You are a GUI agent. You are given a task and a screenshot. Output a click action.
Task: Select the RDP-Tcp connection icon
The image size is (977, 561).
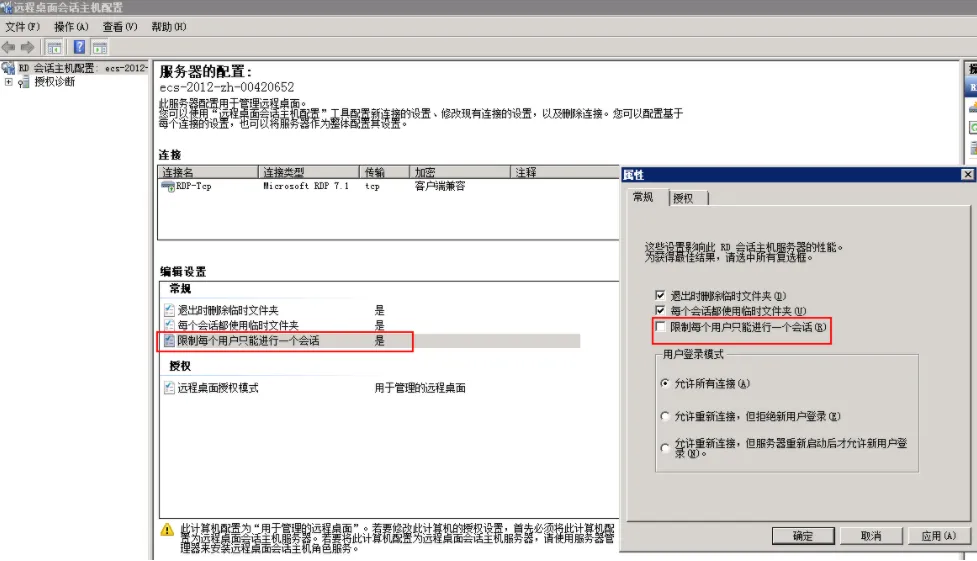pos(168,186)
